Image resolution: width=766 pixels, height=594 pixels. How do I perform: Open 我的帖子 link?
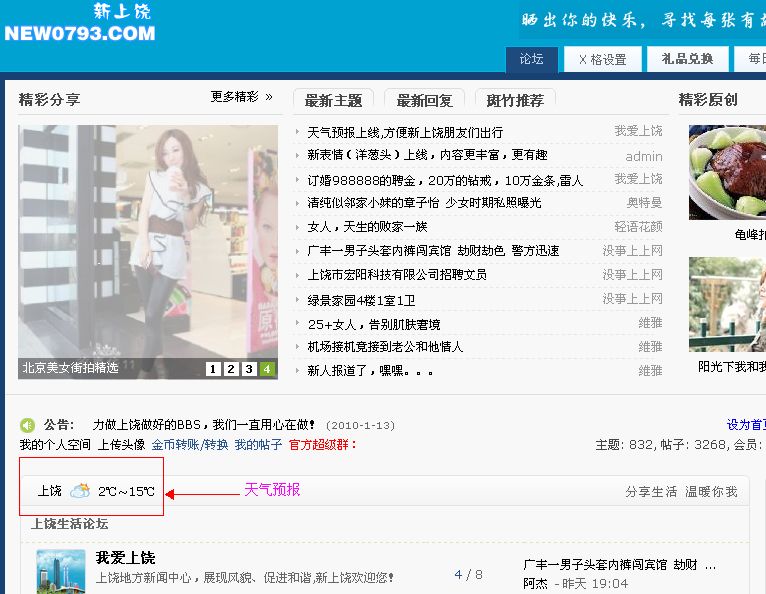pos(258,445)
